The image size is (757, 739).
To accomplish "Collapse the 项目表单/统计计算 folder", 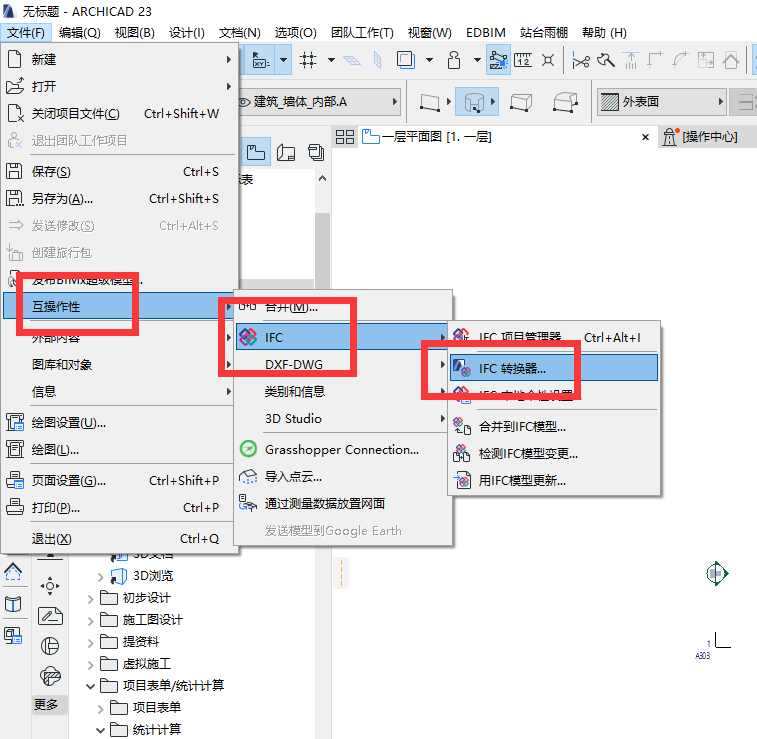I will pos(90,686).
